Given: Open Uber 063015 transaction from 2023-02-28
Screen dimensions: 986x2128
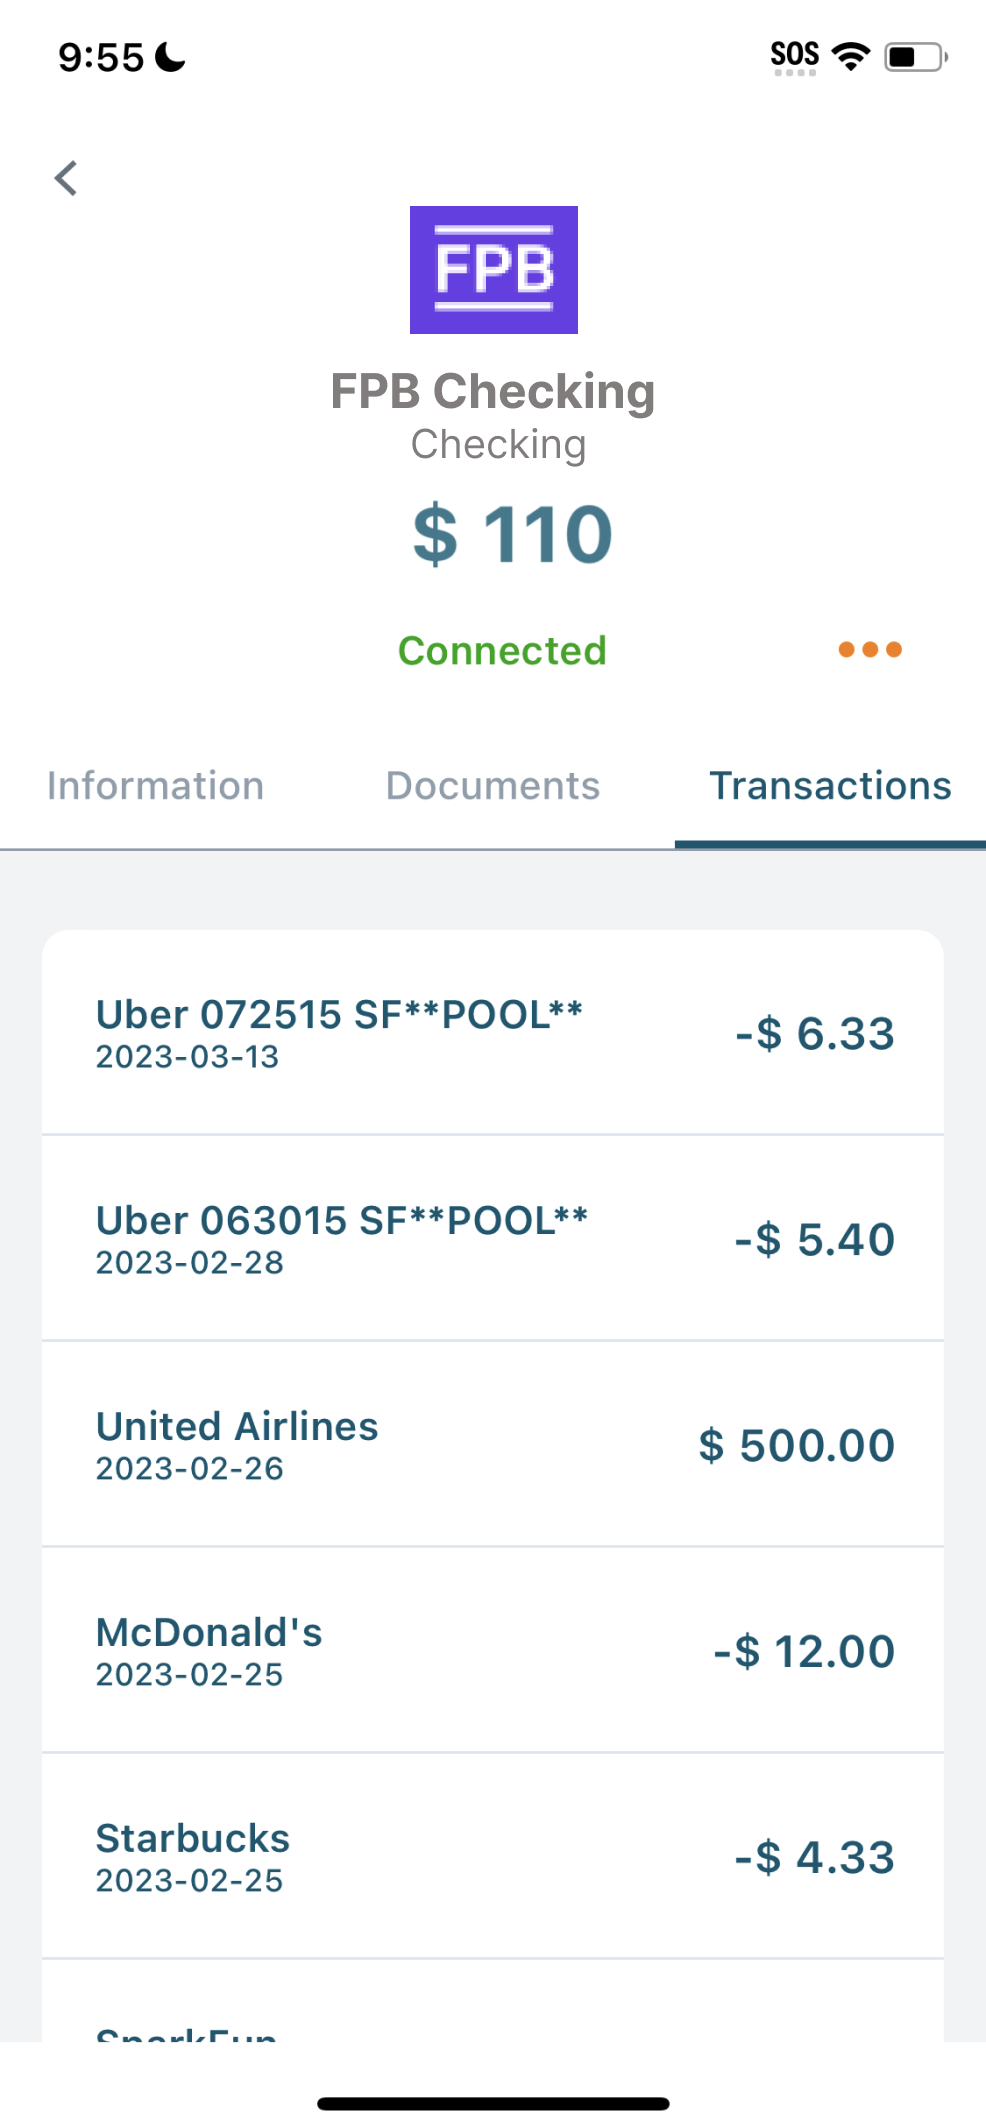Looking at the screenshot, I should [x=493, y=1239].
